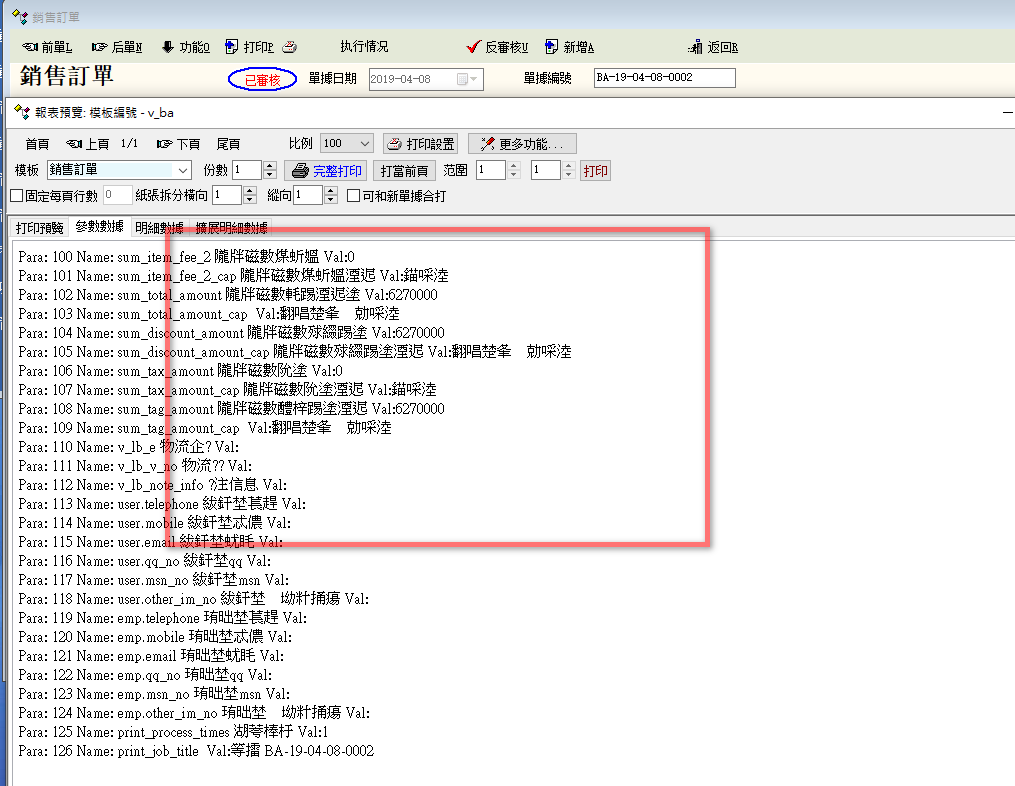This screenshot has height=786, width=1015.
Task: Click 反審核 to un-approve the order
Action: 475,47
